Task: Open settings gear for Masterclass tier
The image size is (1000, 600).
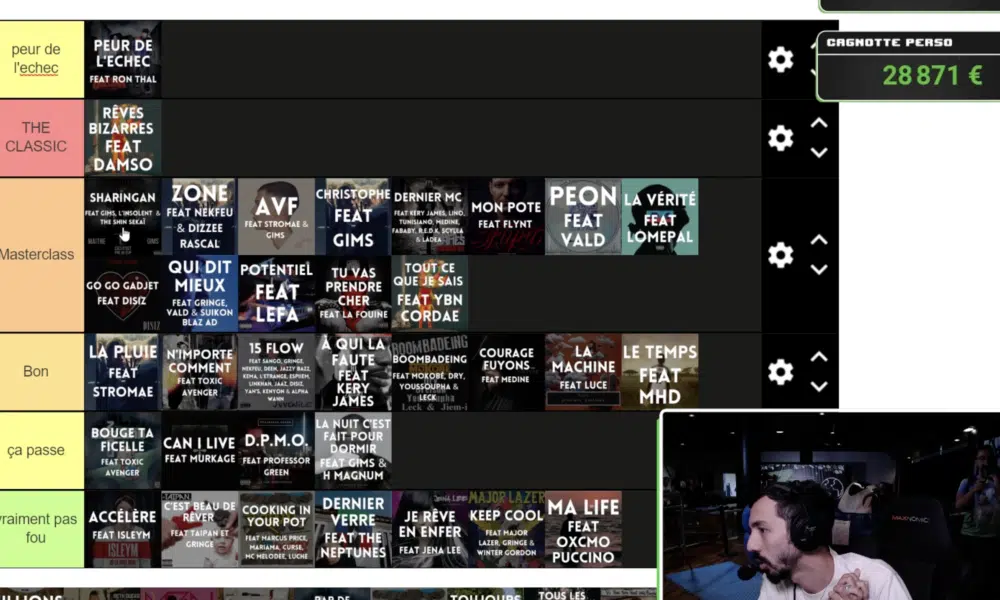Action: [780, 255]
